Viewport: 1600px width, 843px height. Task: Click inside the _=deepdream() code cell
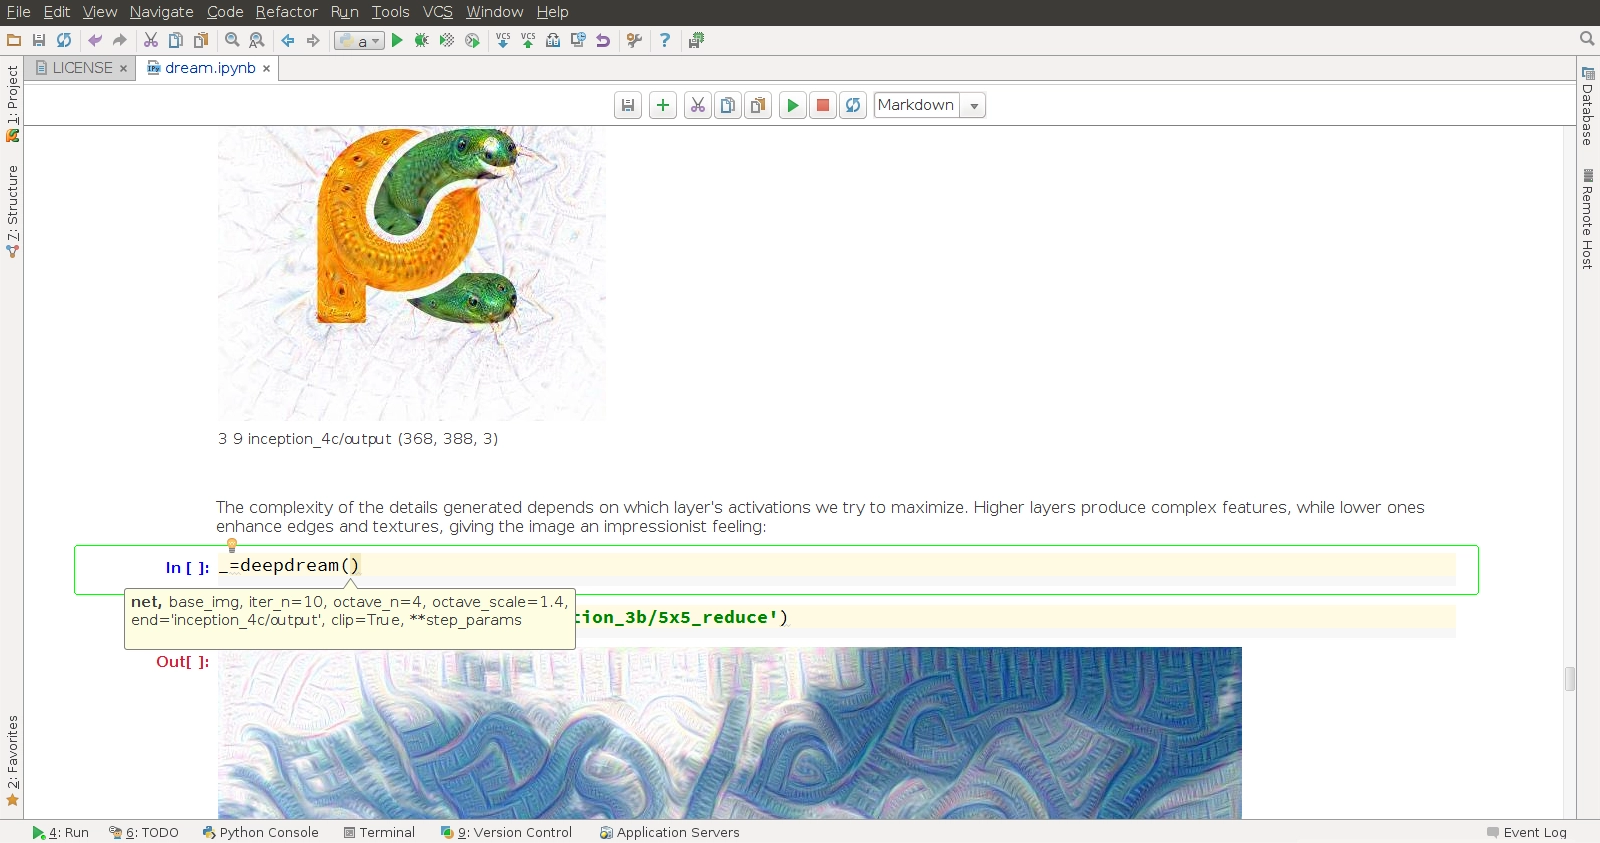[836, 567]
